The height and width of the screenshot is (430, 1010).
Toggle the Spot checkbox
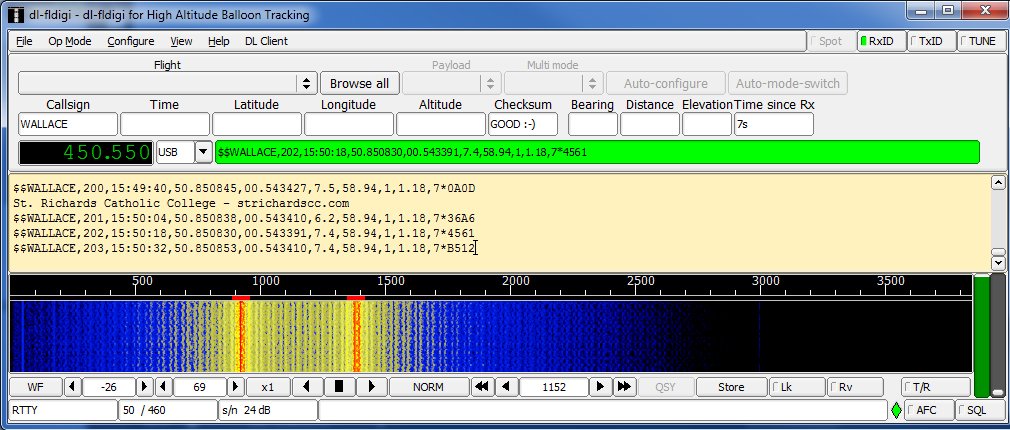830,41
